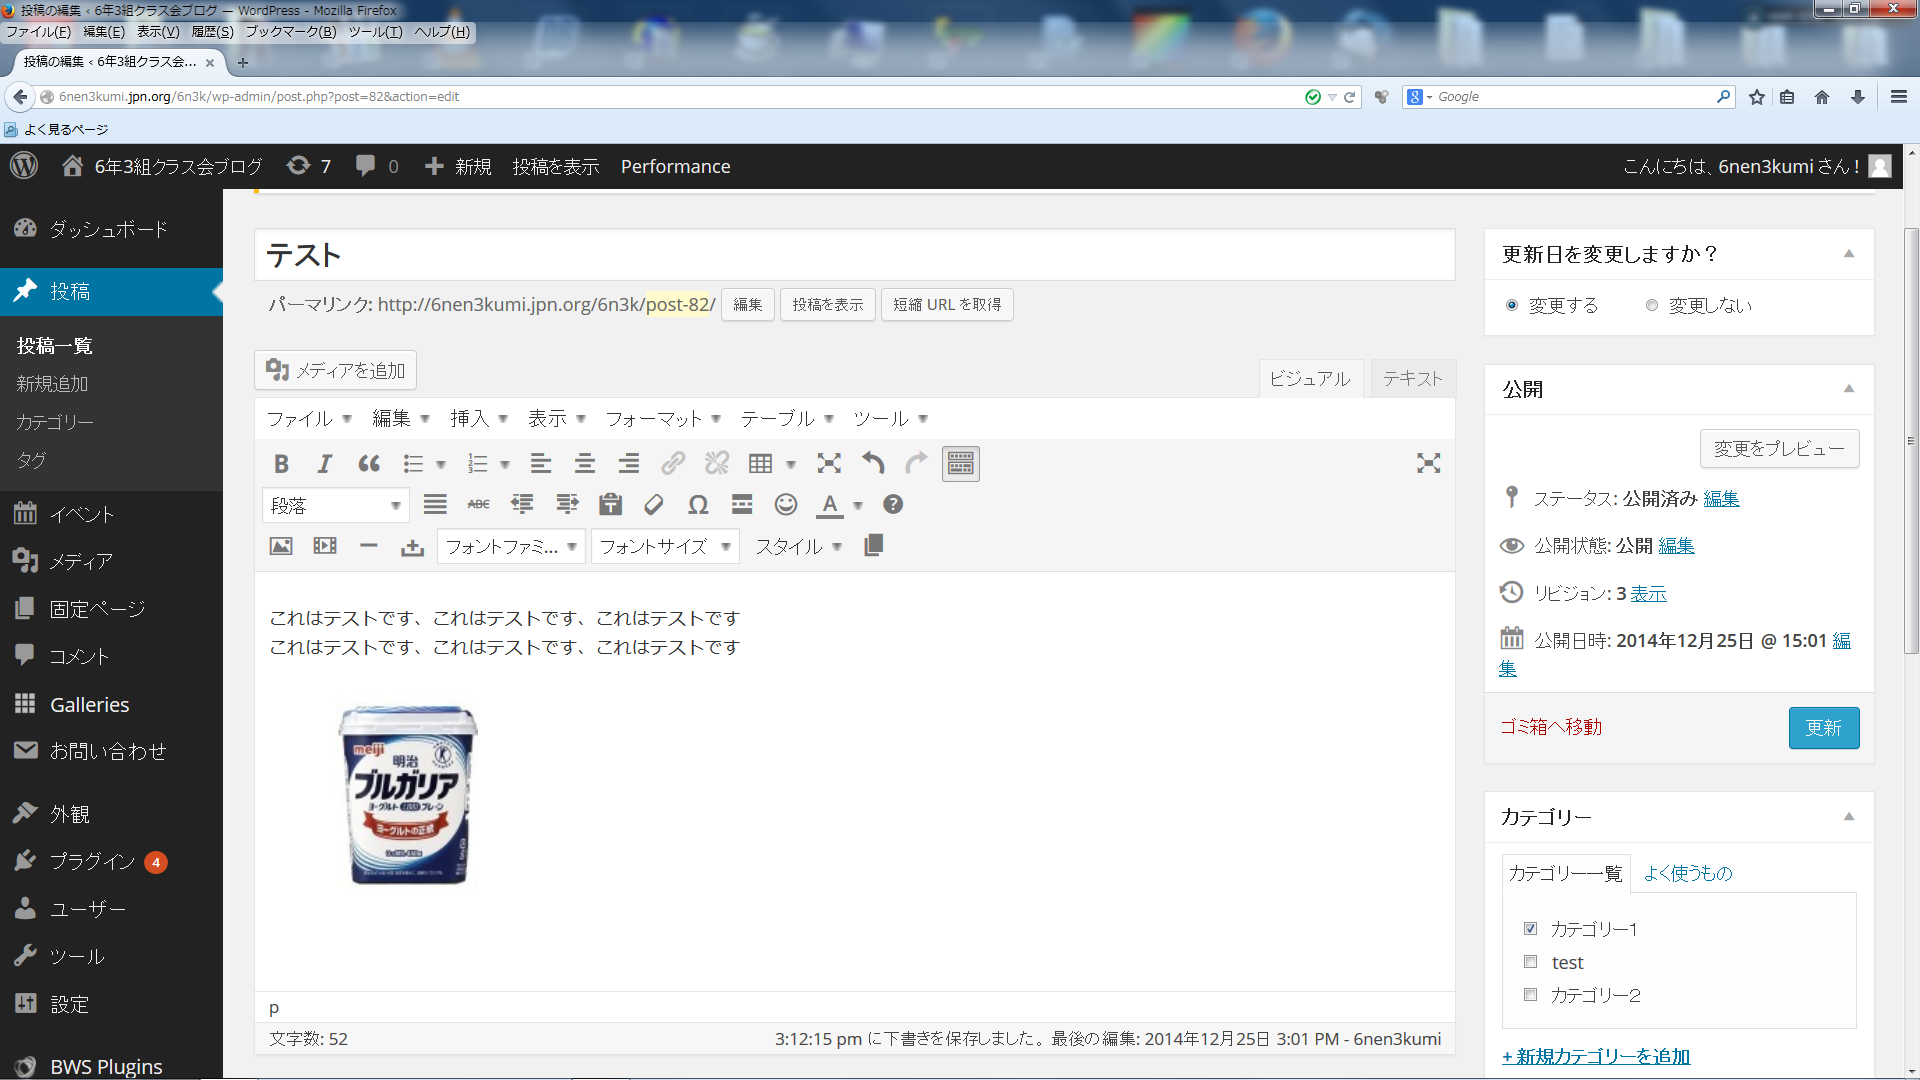1920x1080 pixels.
Task: Open editor ファイル menu
Action: [309, 418]
